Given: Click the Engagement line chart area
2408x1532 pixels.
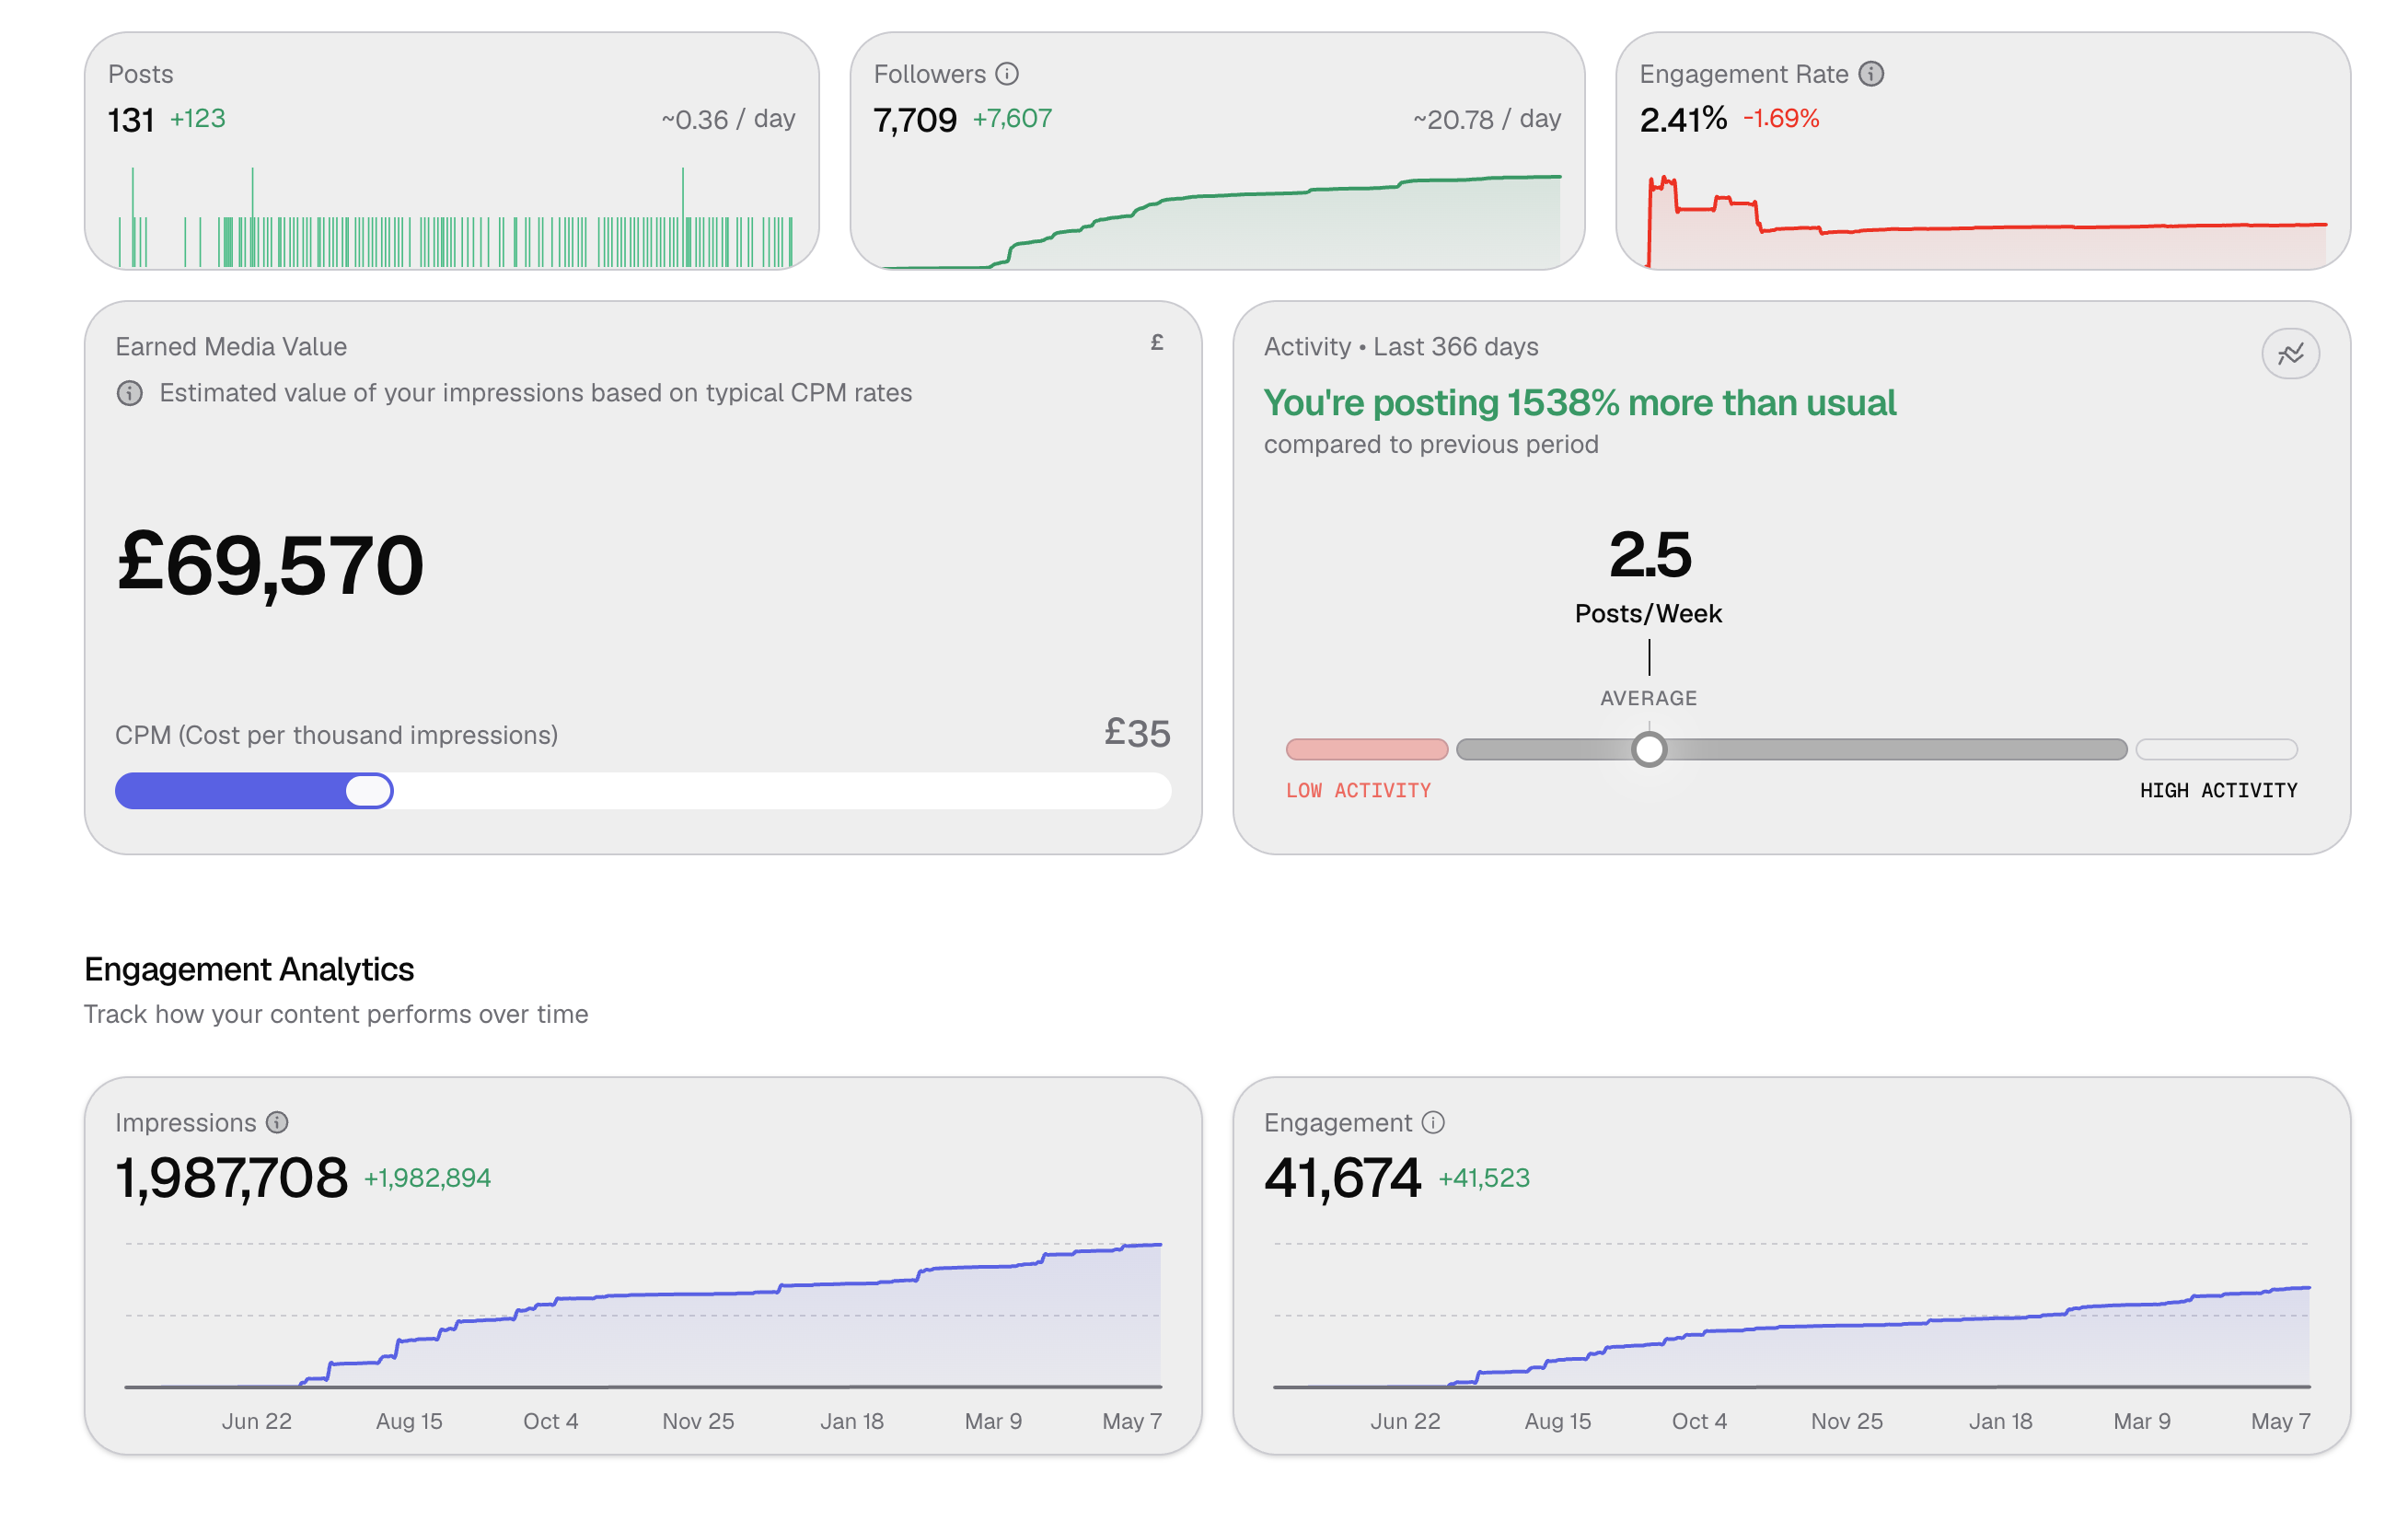Looking at the screenshot, I should tap(1791, 1314).
